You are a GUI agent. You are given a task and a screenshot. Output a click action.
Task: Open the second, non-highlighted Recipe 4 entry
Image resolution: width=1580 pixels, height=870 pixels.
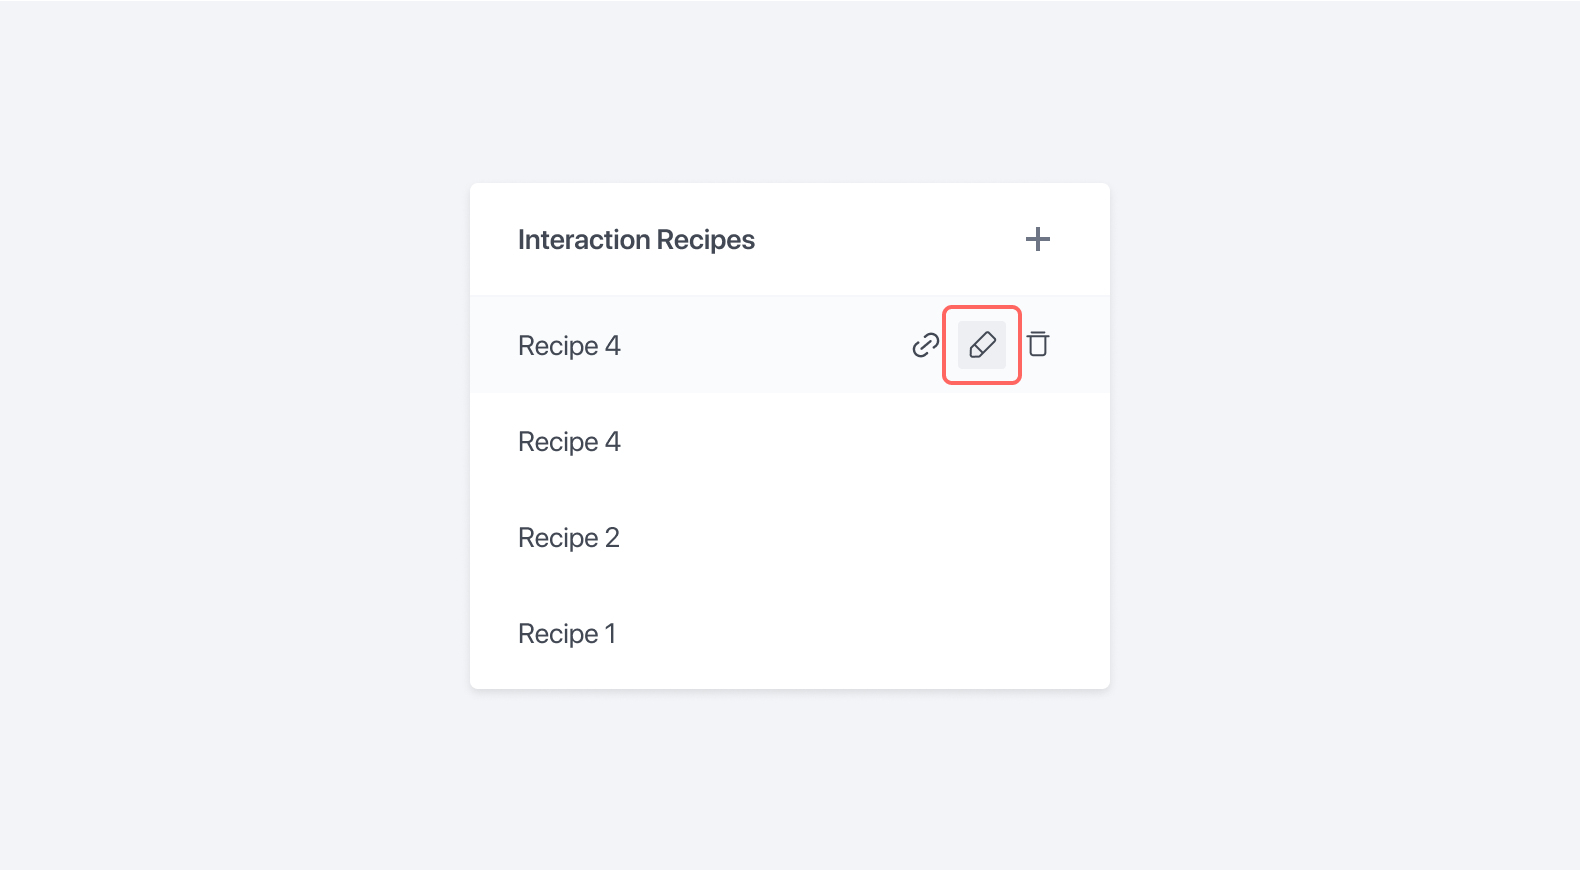(790, 441)
